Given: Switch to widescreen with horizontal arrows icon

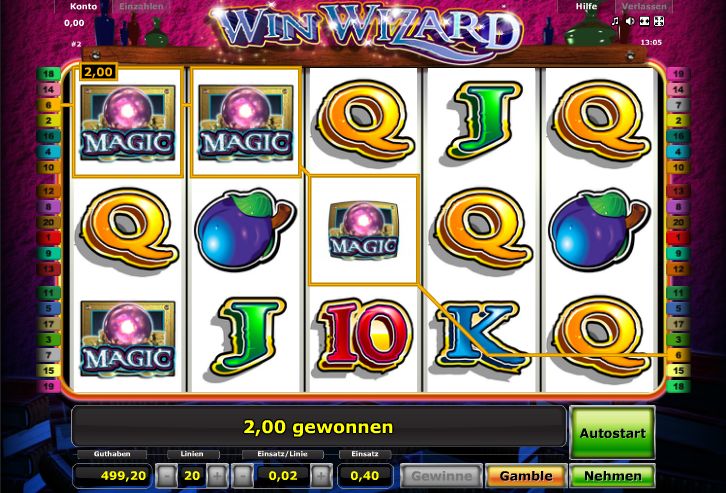Looking at the screenshot, I should pyautogui.click(x=645, y=21).
